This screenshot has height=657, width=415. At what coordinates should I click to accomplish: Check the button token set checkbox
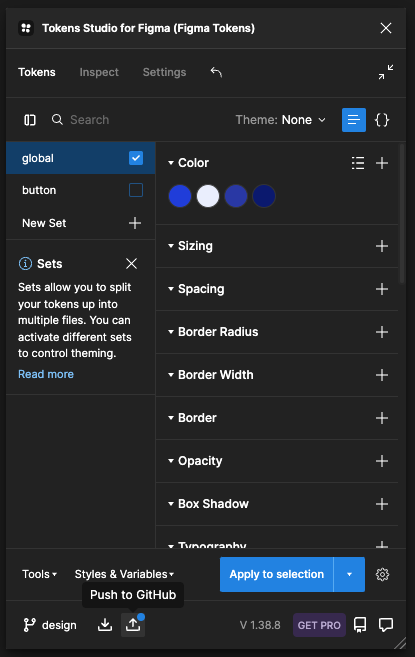pos(136,190)
